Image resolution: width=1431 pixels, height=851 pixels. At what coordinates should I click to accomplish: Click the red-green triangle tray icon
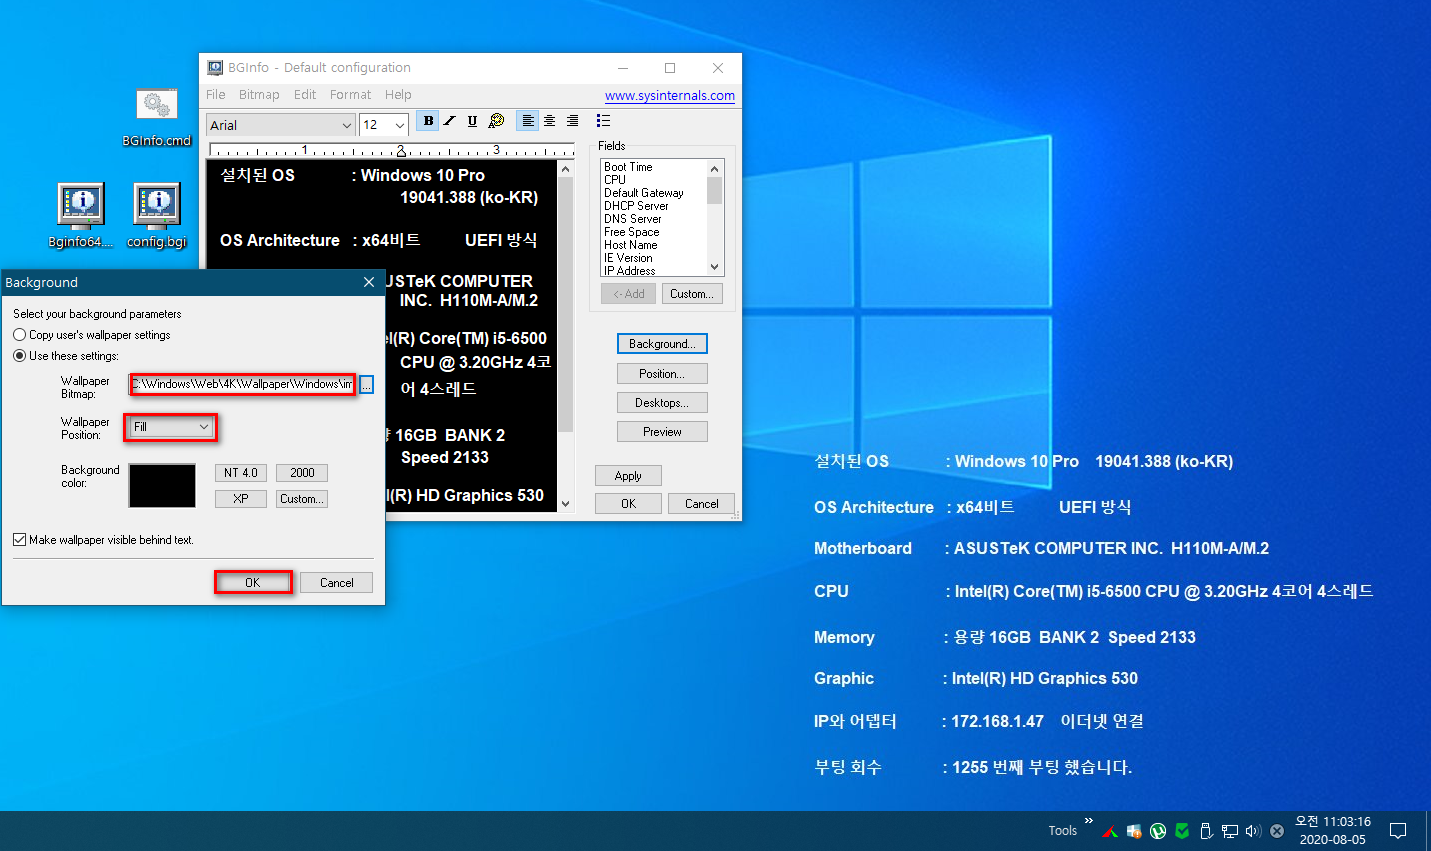coord(1110,831)
